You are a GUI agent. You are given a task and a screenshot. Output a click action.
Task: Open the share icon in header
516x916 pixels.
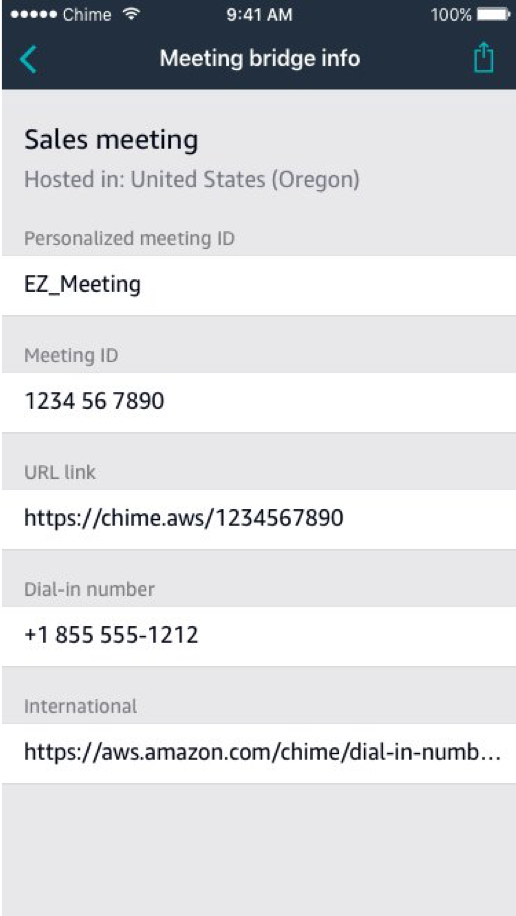483,58
